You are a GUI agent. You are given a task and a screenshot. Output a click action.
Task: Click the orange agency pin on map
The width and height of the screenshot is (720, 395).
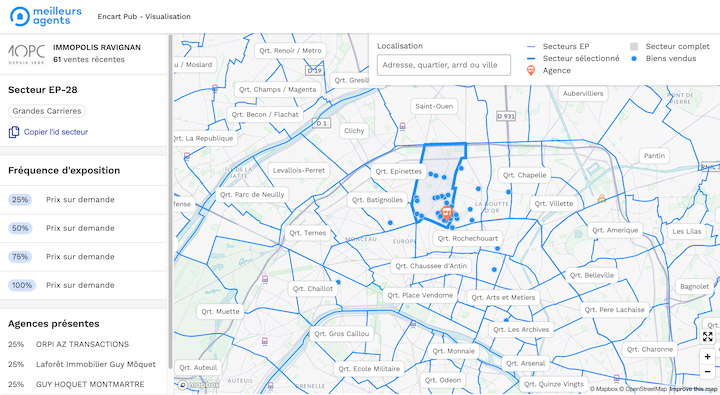[446, 213]
